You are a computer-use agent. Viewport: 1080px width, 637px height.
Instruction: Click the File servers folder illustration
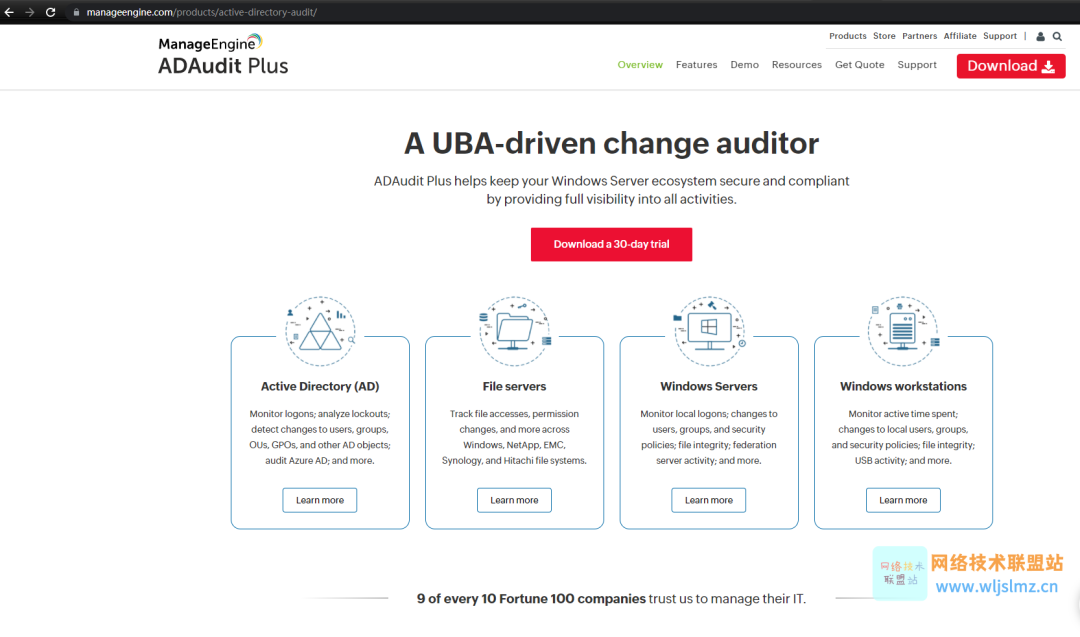click(x=515, y=331)
